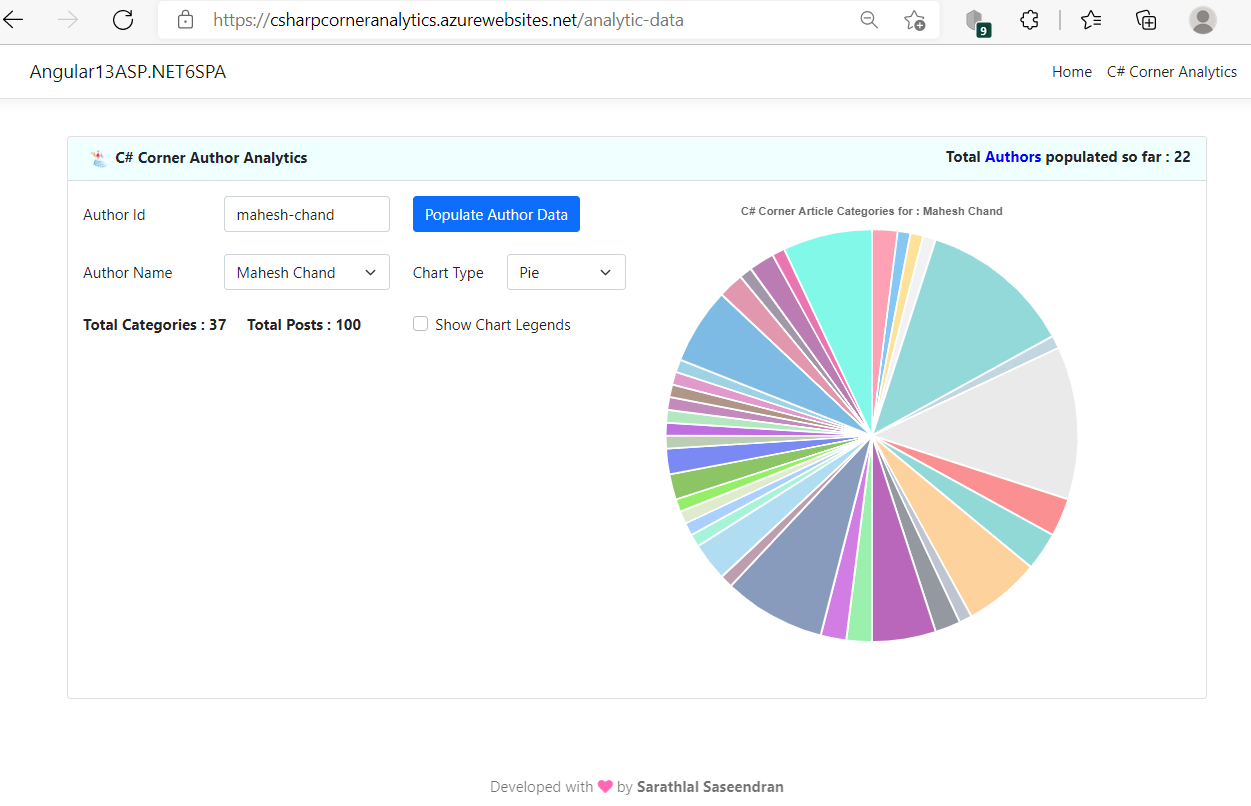Click the back navigation arrow
Screen dimensions: 1251x806
[13, 19]
